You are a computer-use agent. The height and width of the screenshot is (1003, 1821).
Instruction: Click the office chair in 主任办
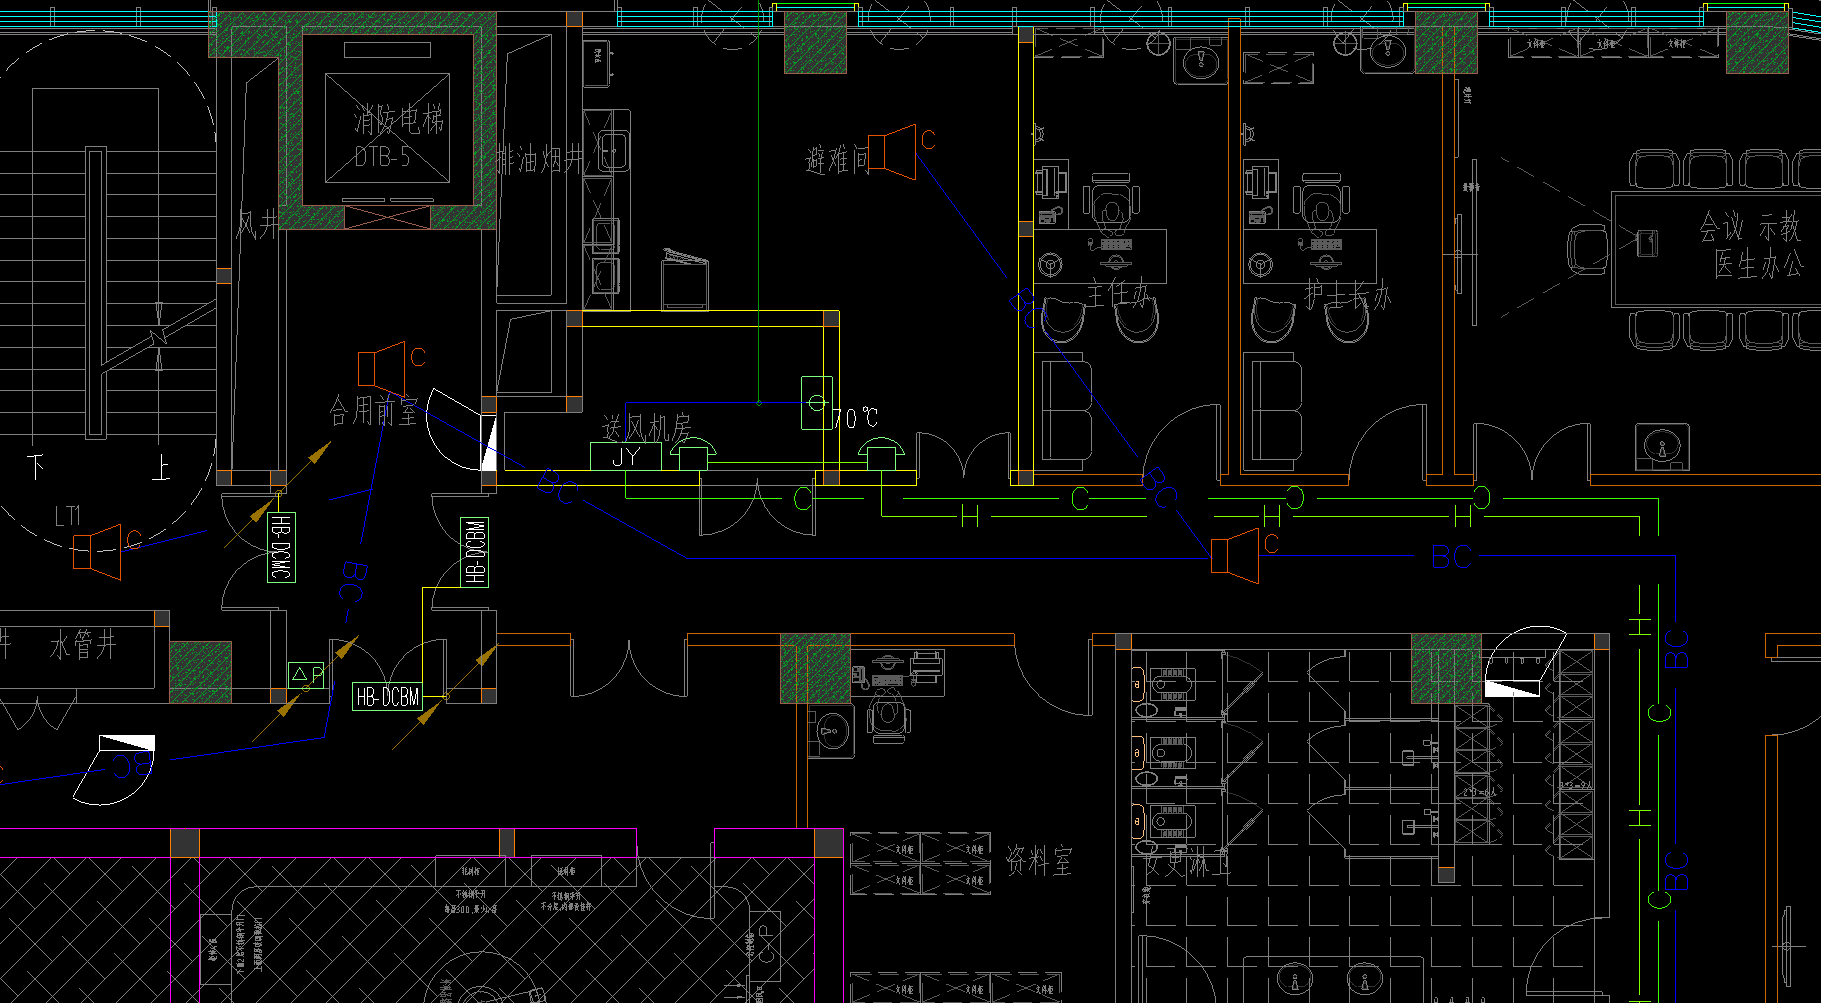tap(1110, 204)
